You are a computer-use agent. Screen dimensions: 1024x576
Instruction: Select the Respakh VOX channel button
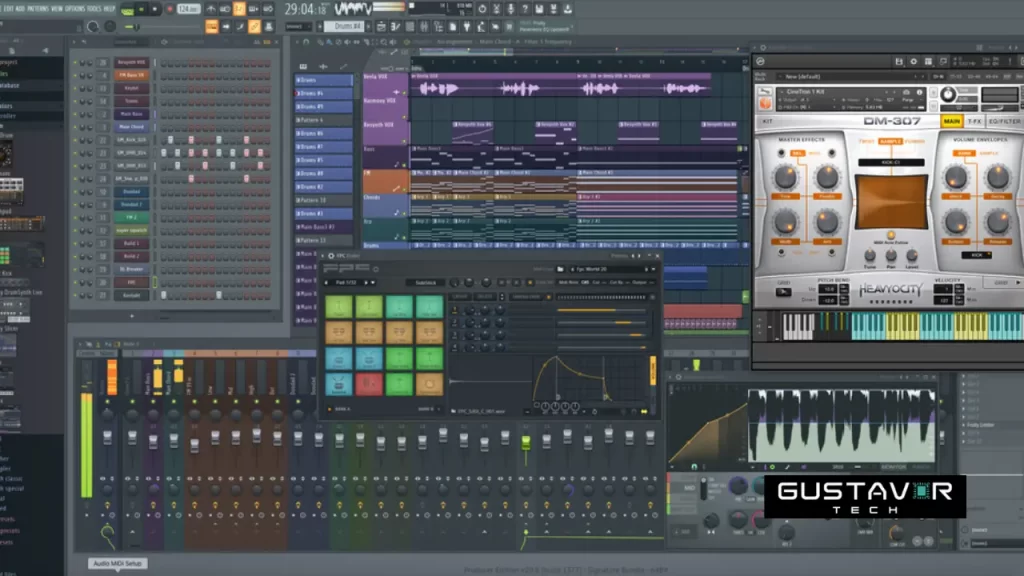(x=131, y=63)
